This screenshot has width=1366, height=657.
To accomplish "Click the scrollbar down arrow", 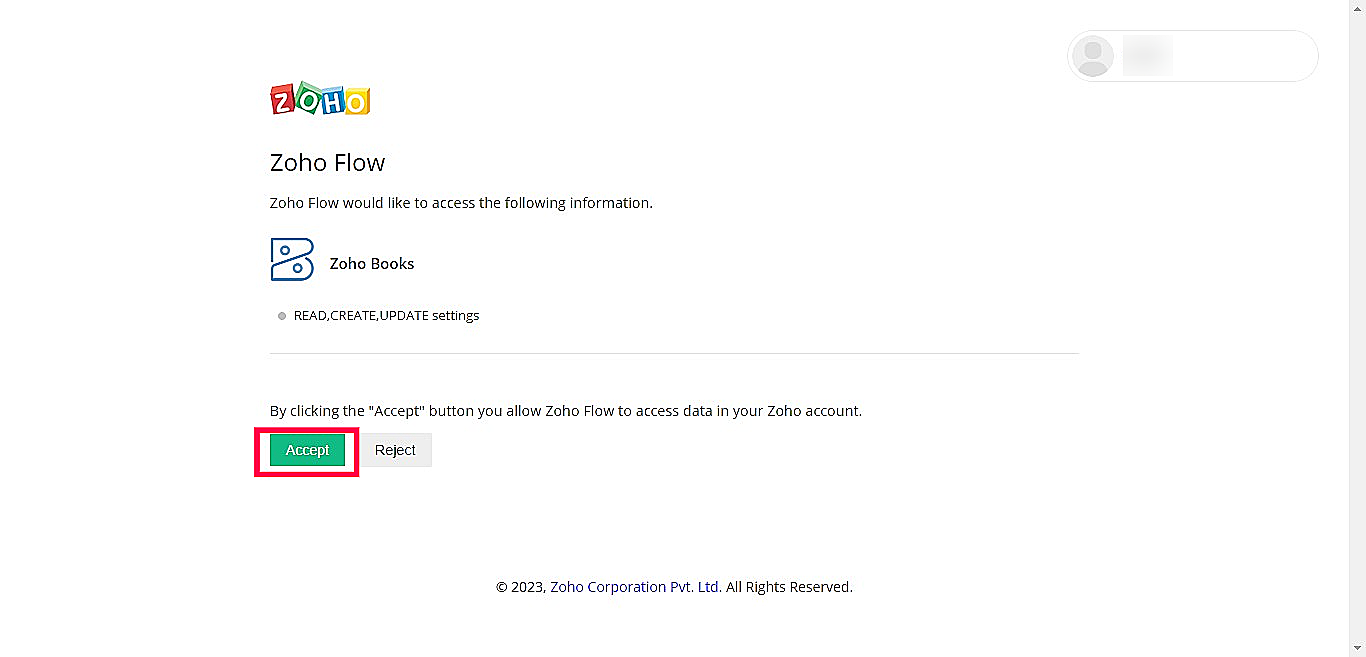I will (x=1357, y=649).
